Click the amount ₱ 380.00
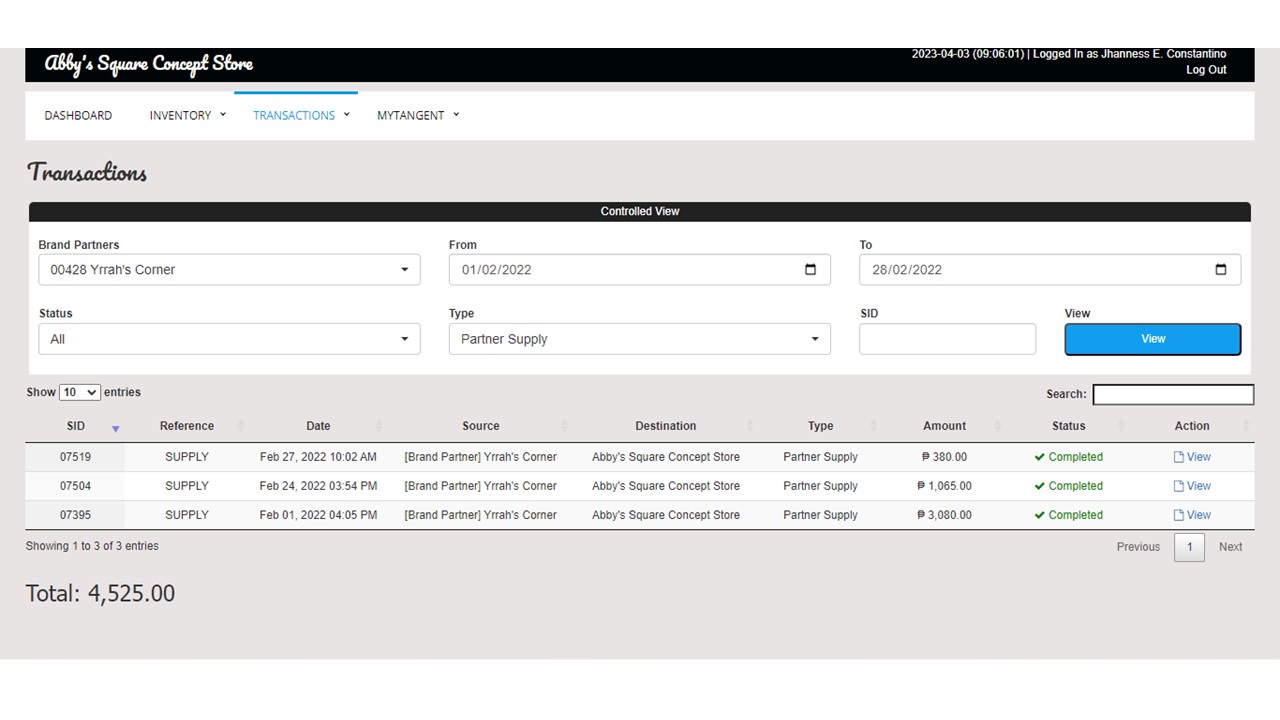Image resolution: width=1280 pixels, height=720 pixels. (x=945, y=457)
